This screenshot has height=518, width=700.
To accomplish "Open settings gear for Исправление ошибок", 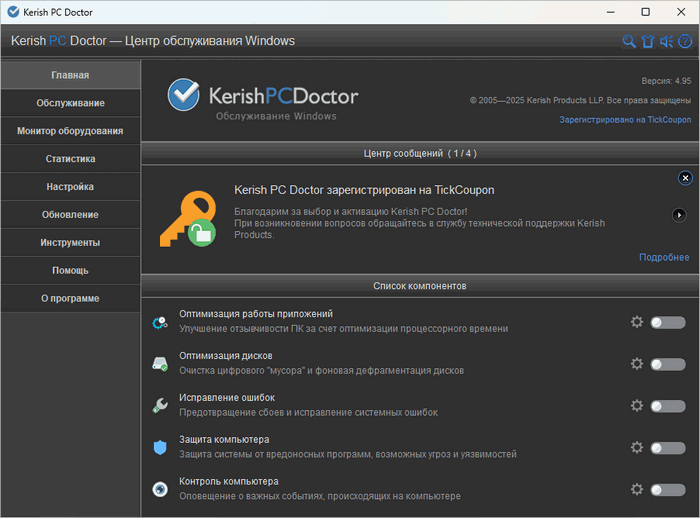I will point(637,405).
